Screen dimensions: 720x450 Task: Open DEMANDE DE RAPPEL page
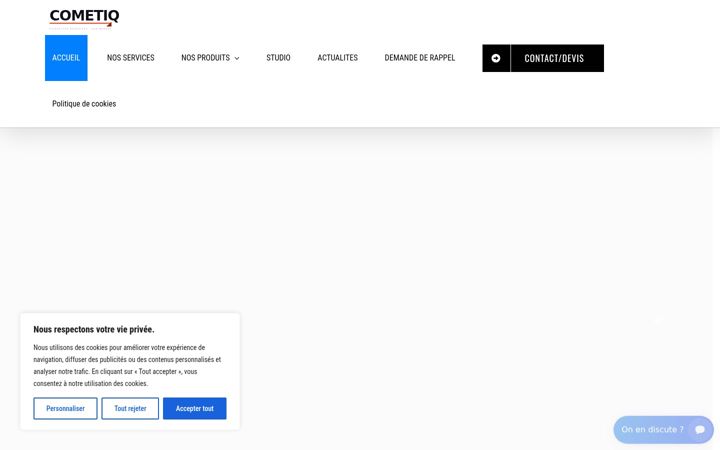(420, 58)
